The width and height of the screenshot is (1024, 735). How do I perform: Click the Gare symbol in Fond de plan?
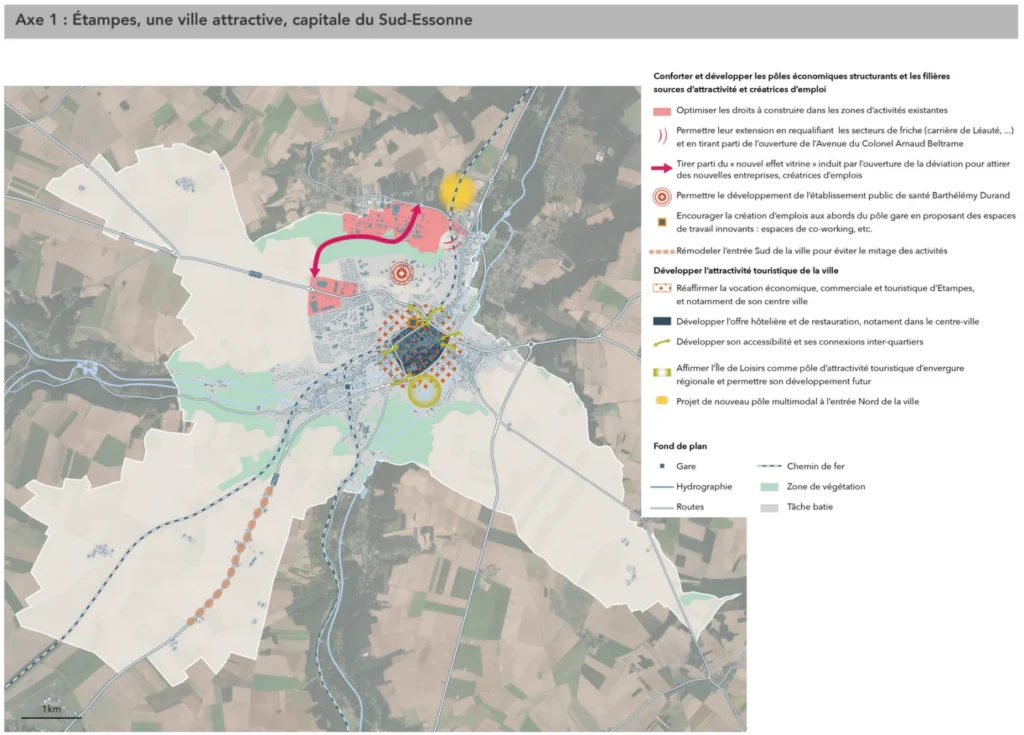pos(663,467)
